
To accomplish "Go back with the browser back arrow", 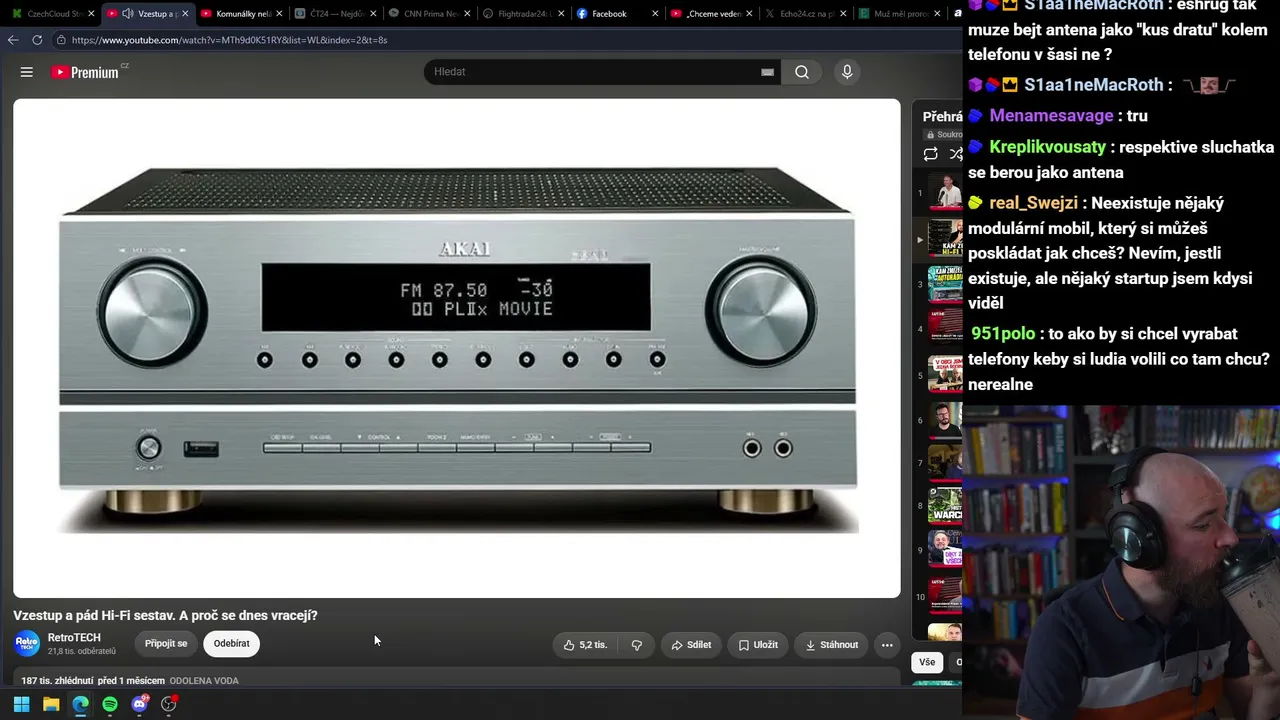I will click(x=13, y=40).
